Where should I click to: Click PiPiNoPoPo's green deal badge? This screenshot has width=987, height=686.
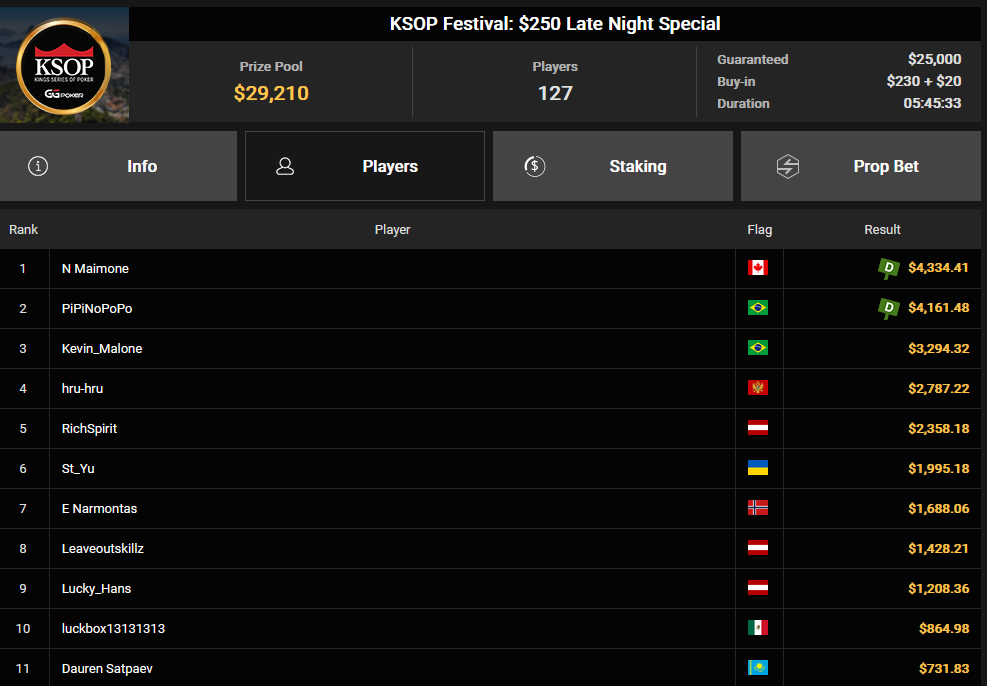(x=889, y=308)
